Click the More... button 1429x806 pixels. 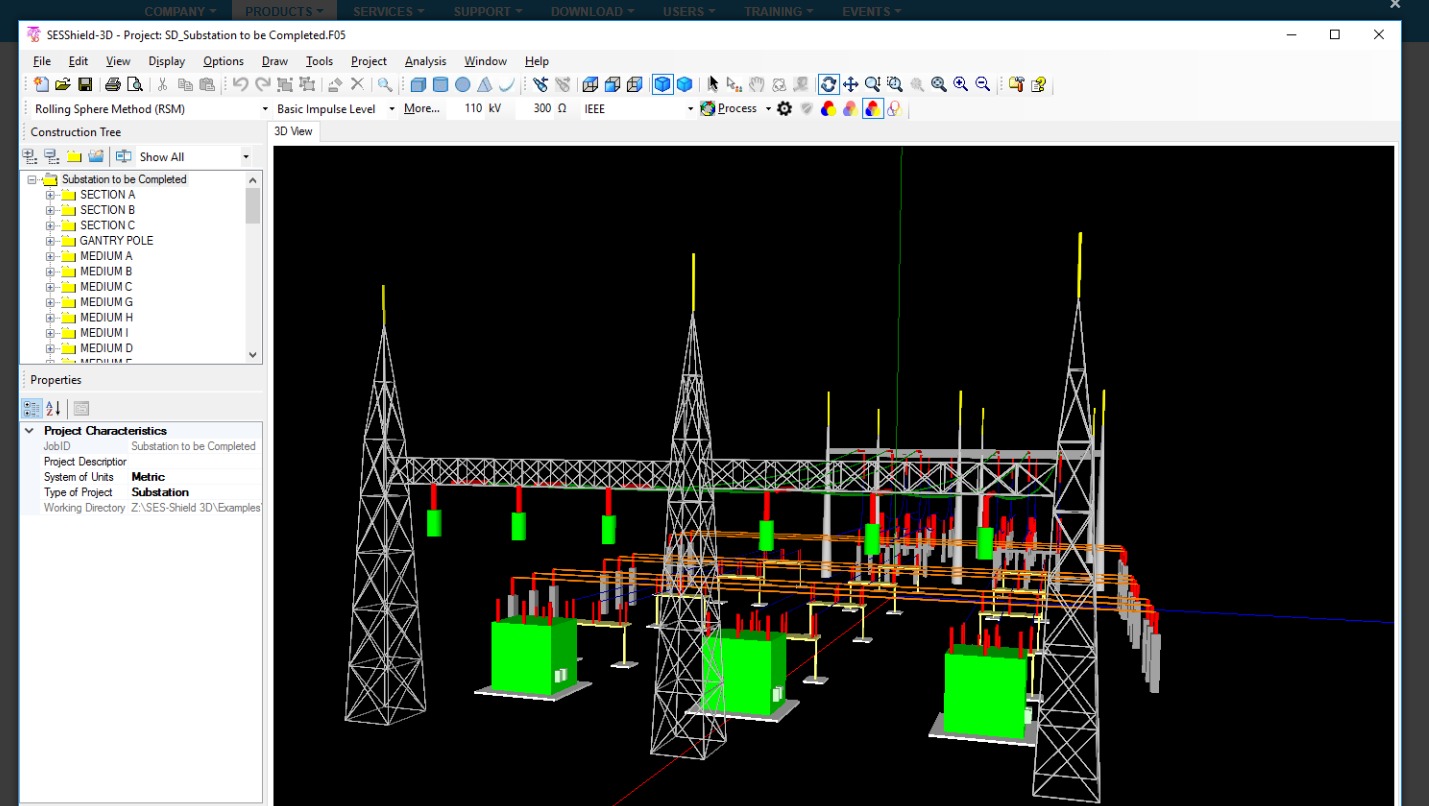click(421, 109)
